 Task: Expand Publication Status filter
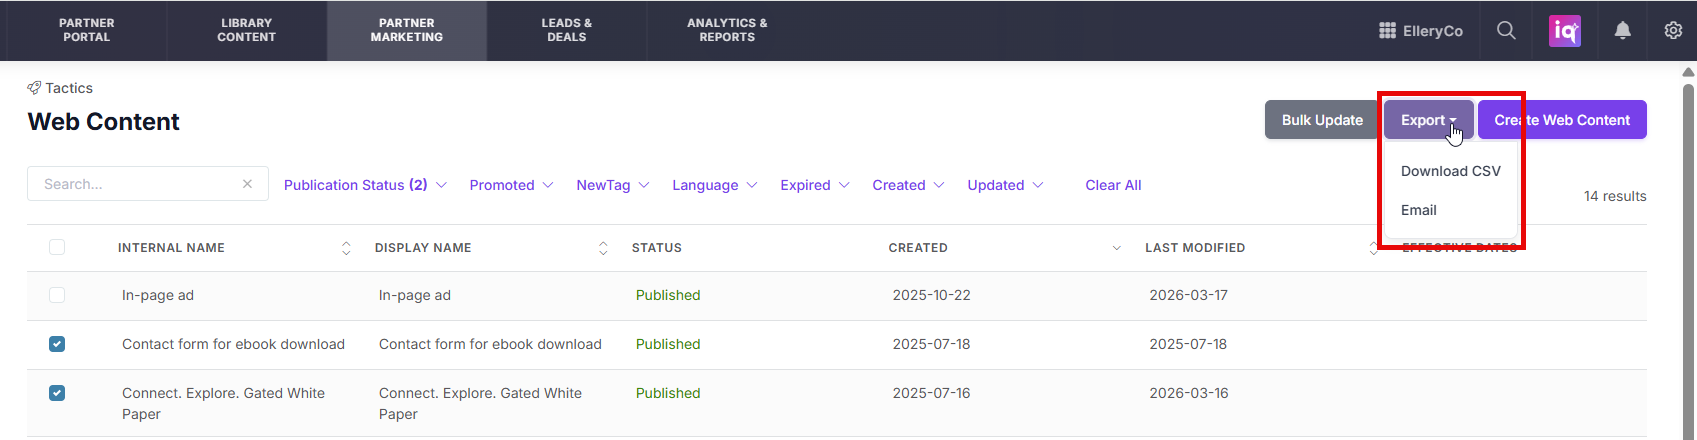(365, 185)
